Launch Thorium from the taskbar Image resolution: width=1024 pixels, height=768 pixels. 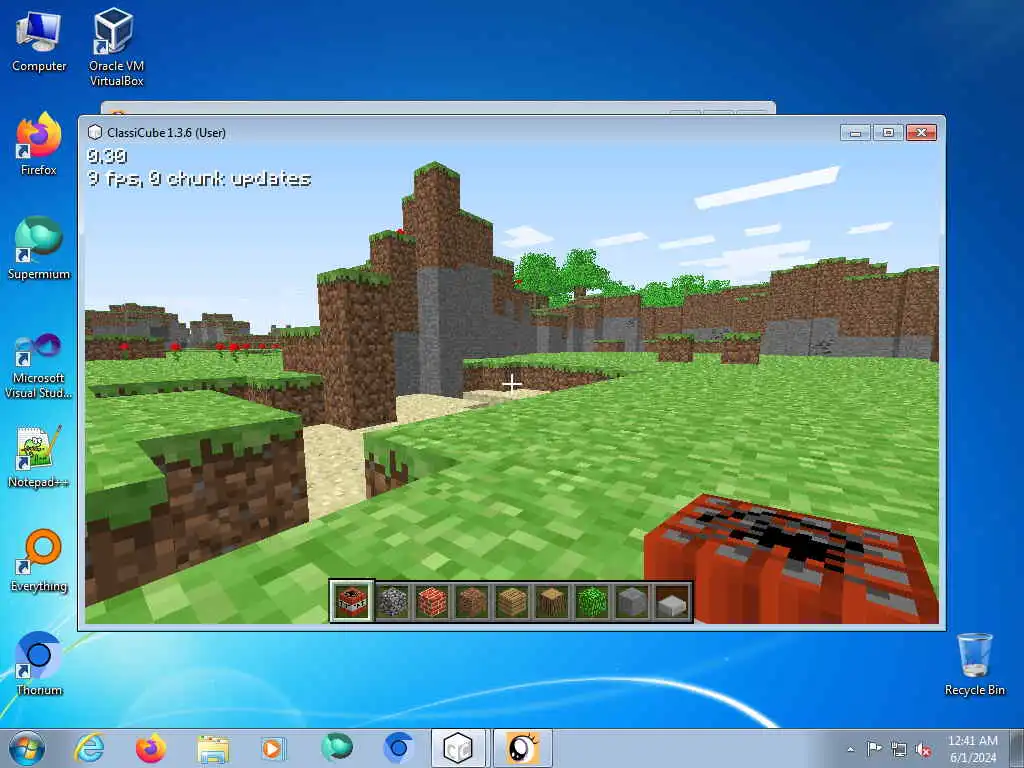coord(398,748)
